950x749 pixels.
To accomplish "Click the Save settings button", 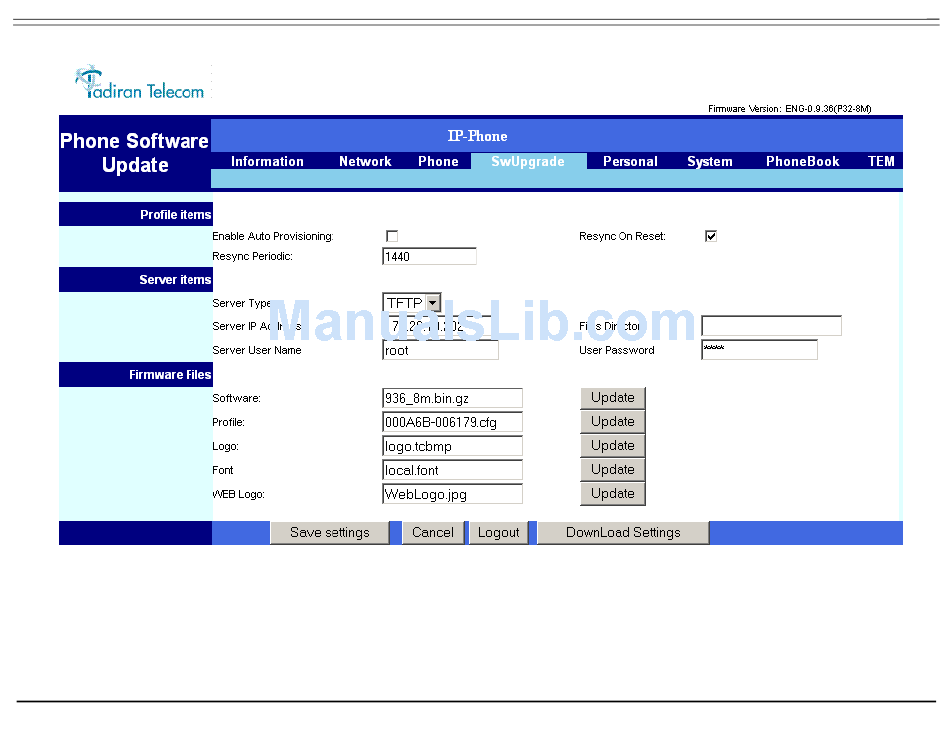I will coord(330,533).
